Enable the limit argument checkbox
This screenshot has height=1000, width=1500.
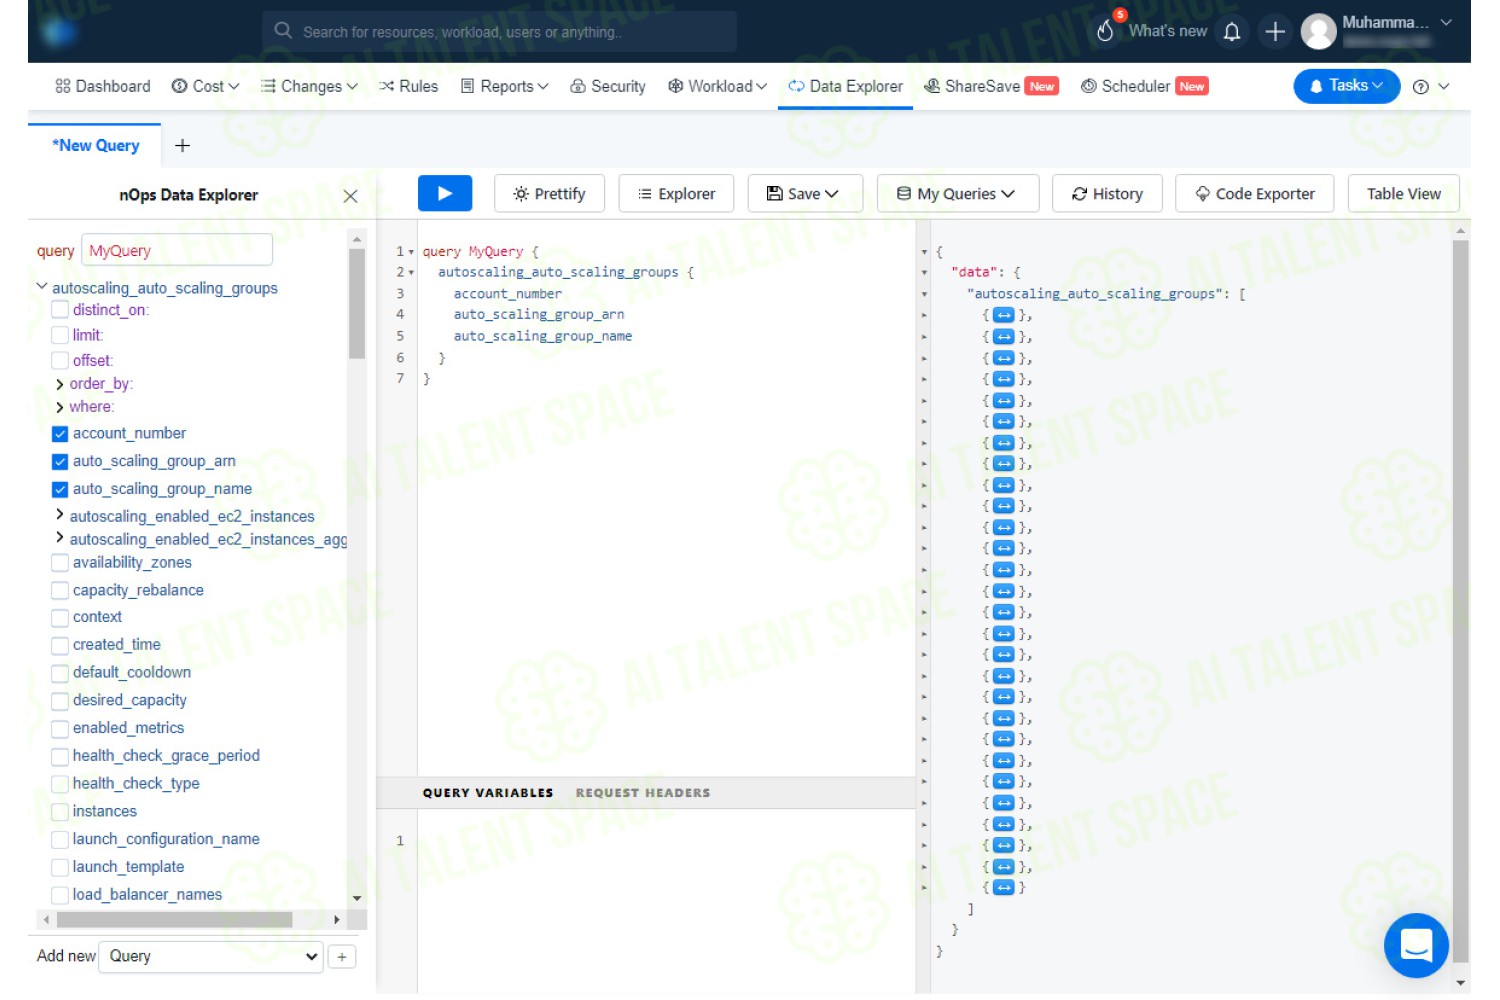[x=60, y=336]
